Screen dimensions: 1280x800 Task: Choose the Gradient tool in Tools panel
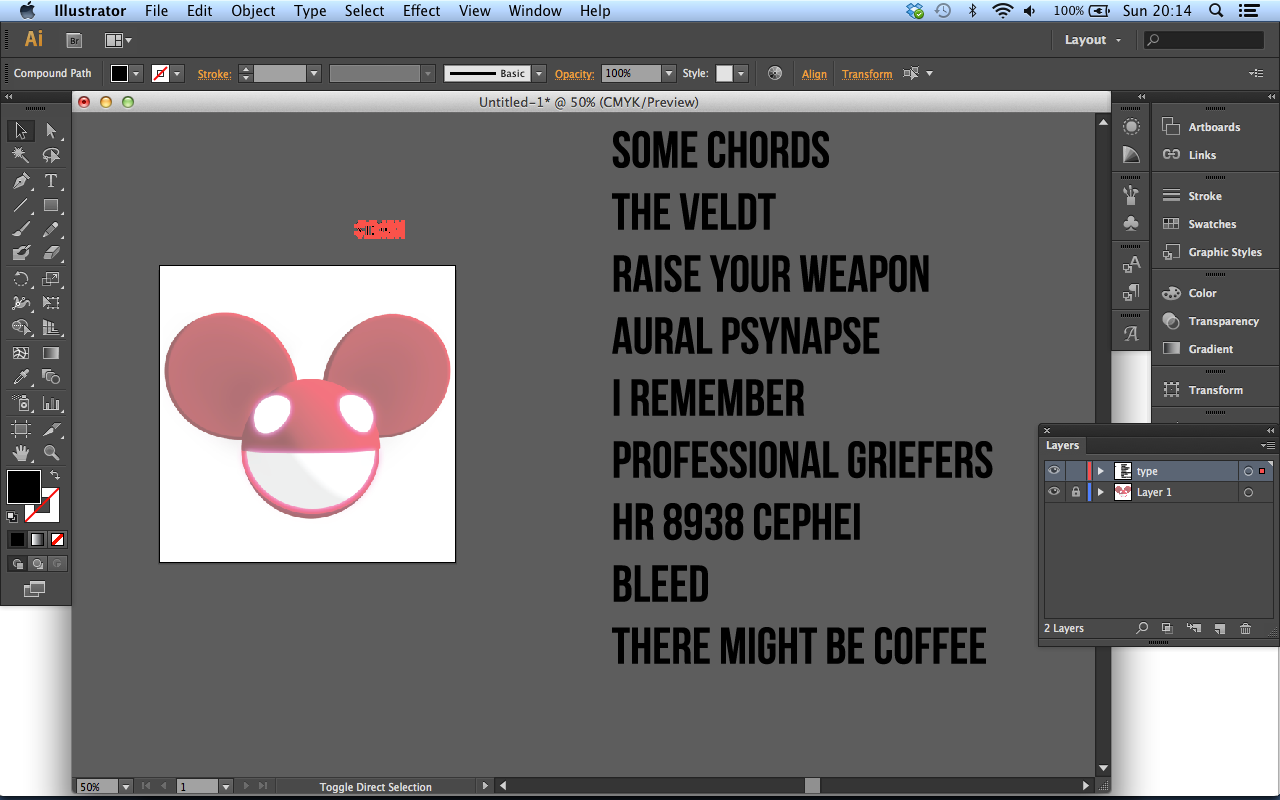(51, 353)
